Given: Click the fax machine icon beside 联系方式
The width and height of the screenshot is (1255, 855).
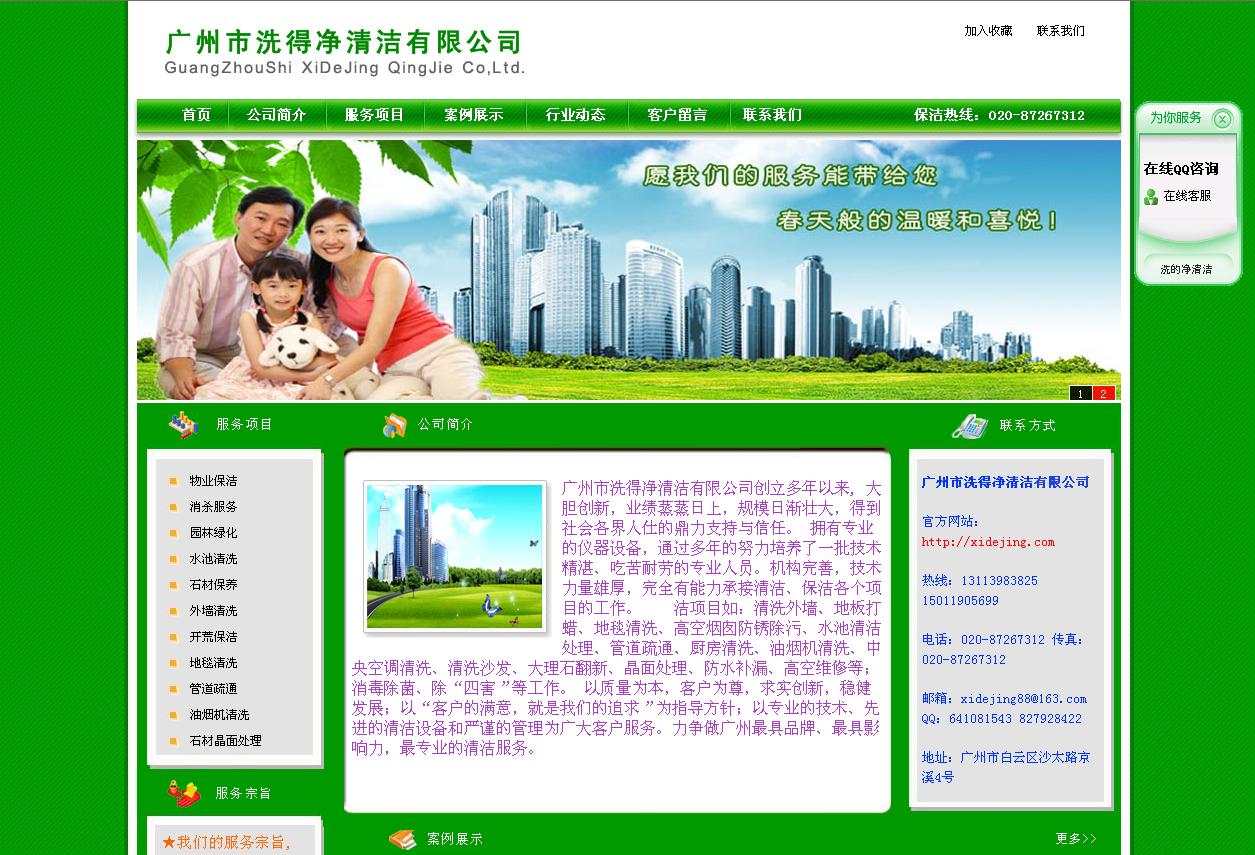Looking at the screenshot, I should (968, 423).
